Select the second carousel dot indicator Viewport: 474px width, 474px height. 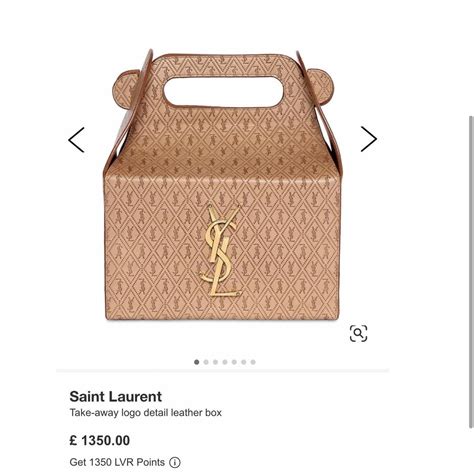206,362
